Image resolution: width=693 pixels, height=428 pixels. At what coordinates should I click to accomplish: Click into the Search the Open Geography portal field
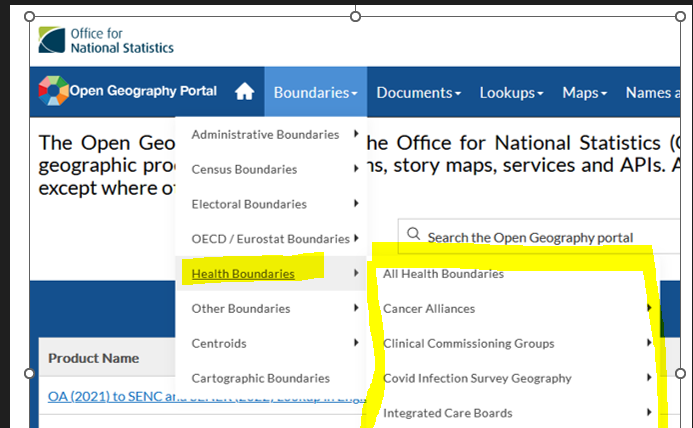coord(540,237)
